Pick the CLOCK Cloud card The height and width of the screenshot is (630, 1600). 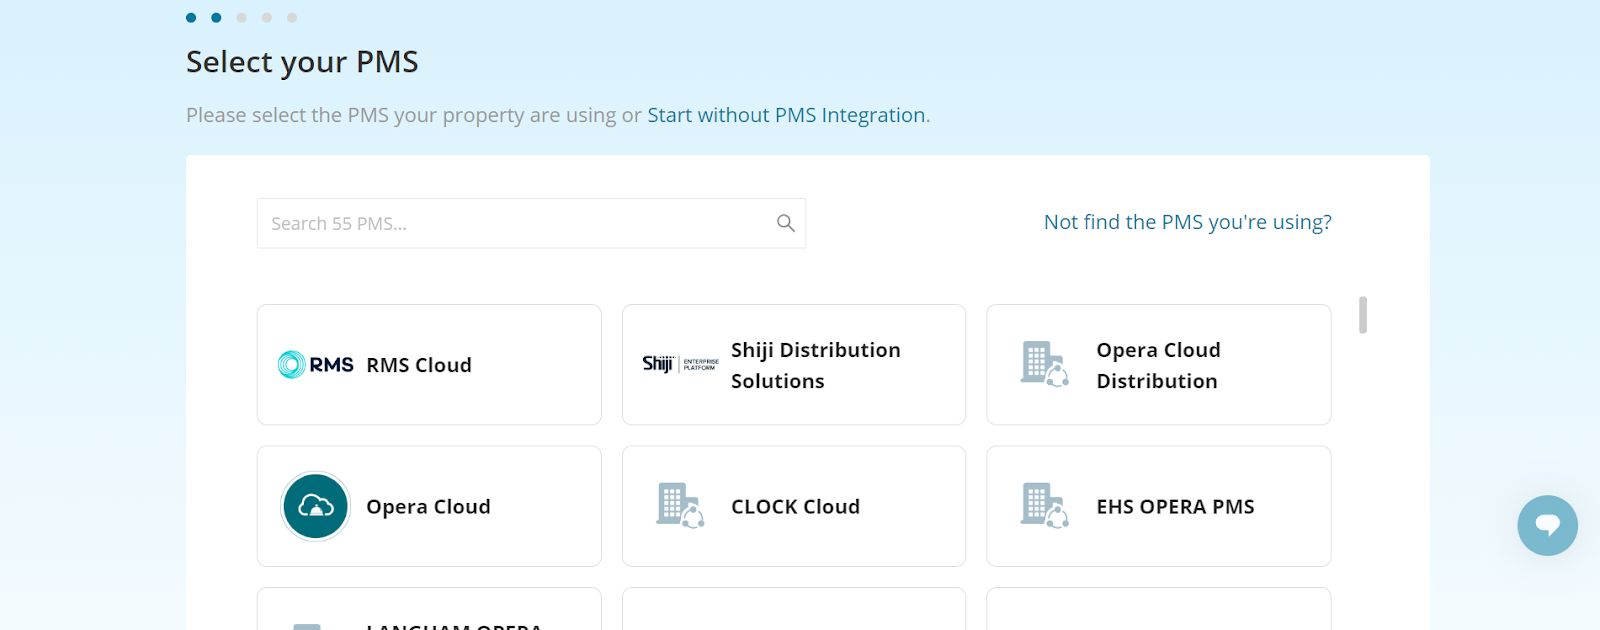[x=794, y=506]
